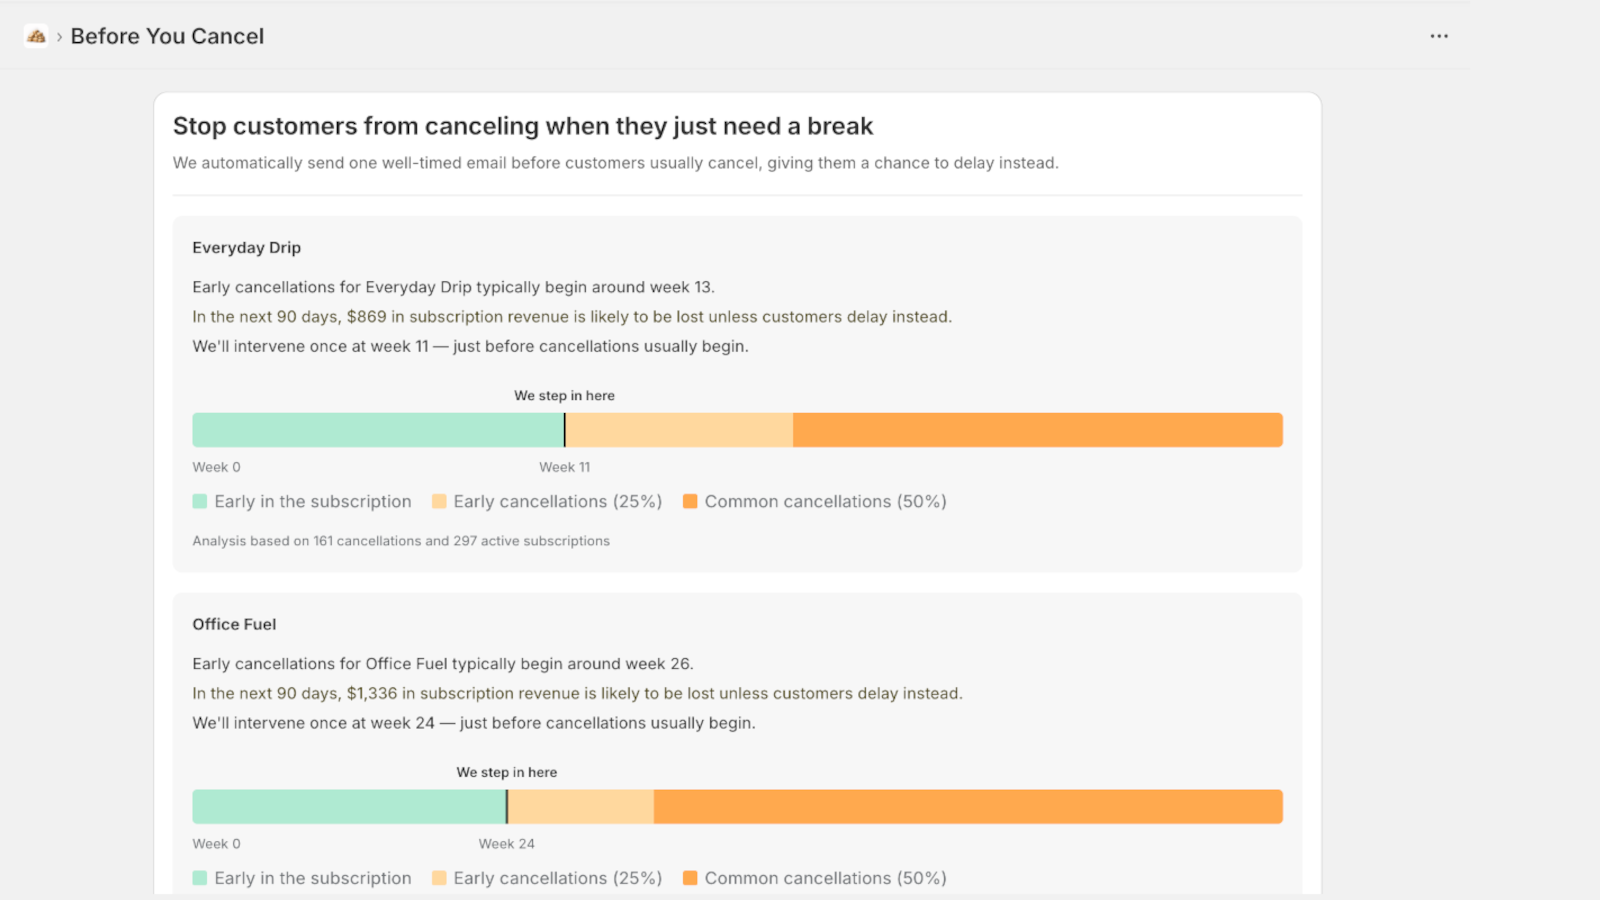1600x900 pixels.
Task: Click Office Fuel orange Common cancellations swatch
Action: point(690,878)
